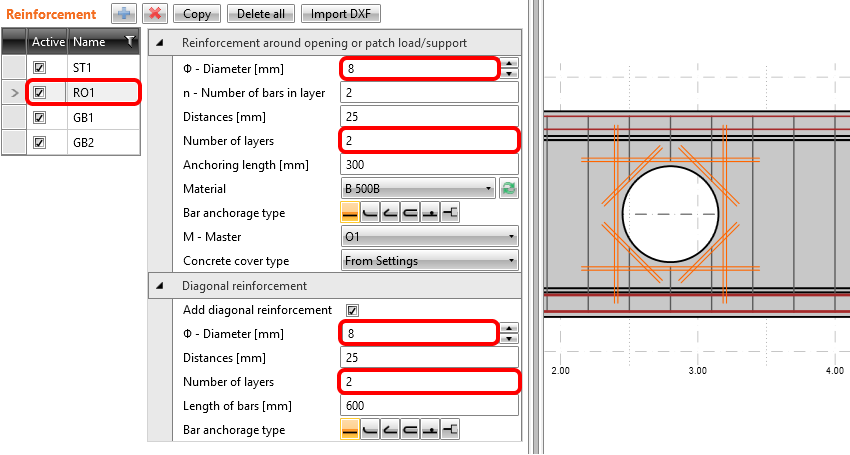The height and width of the screenshot is (455, 850).
Task: Click the filter icon in Name column header
Action: pyautogui.click(x=129, y=42)
